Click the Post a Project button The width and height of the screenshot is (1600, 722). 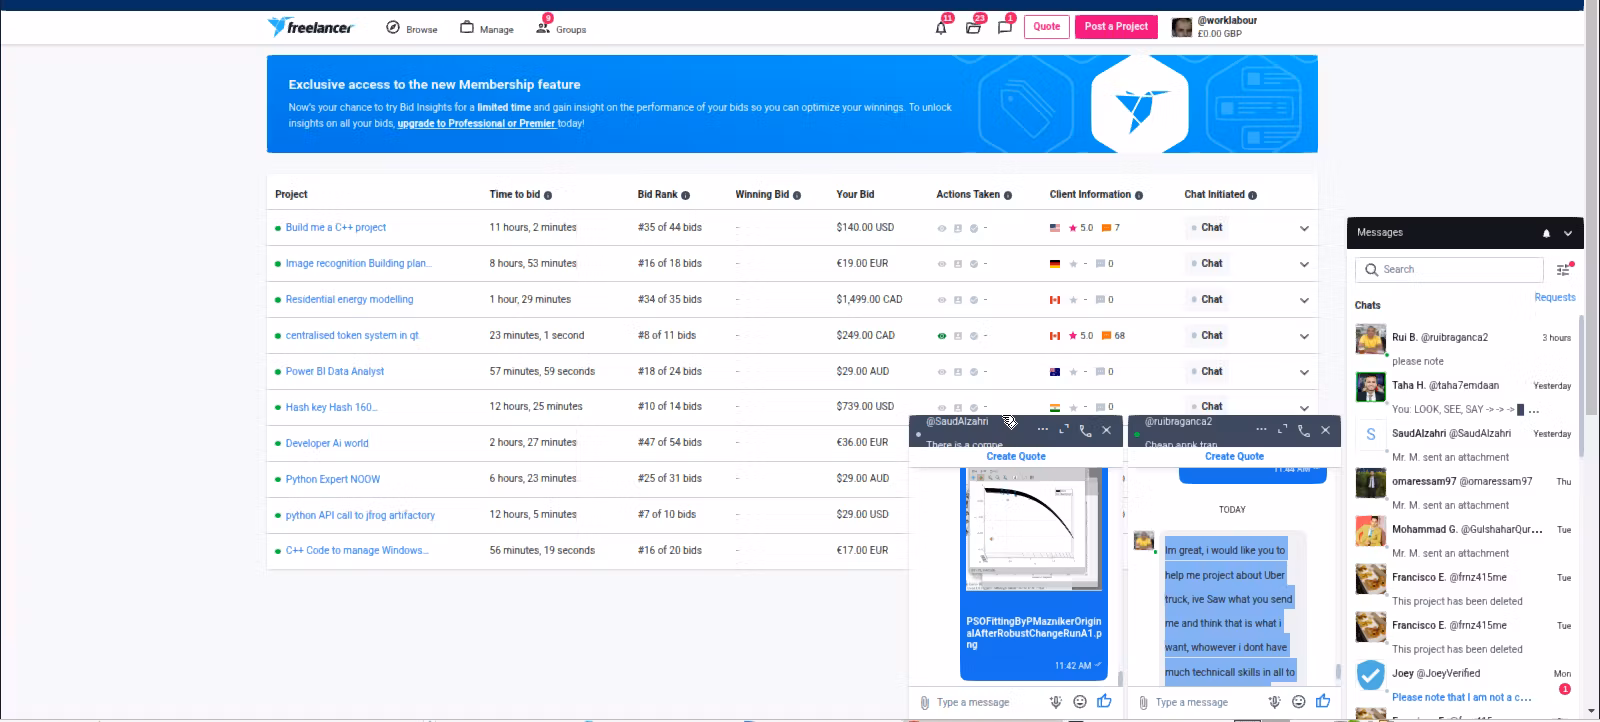coord(1117,27)
